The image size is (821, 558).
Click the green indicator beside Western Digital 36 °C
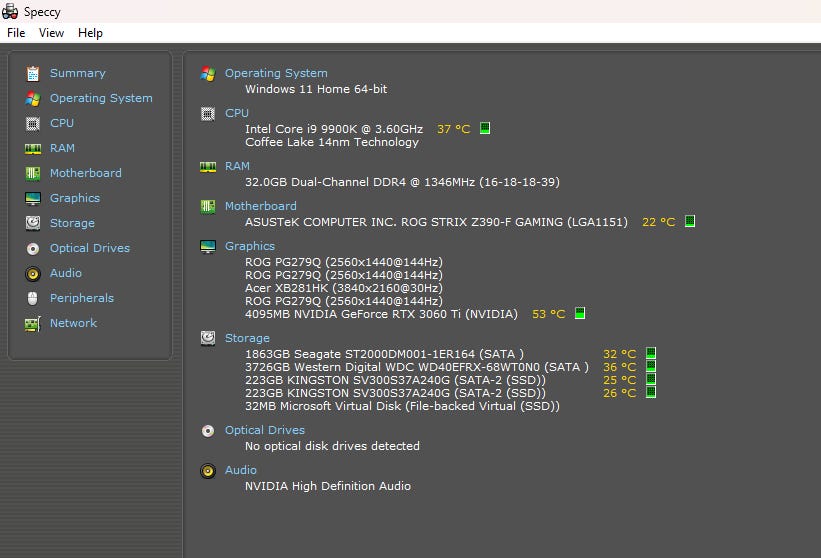coord(651,366)
